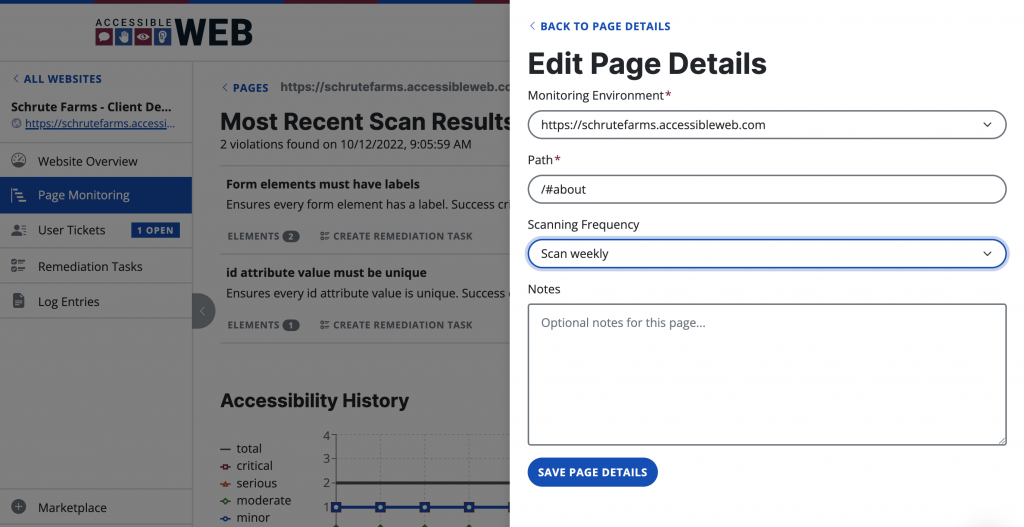1024x527 pixels.
Task: Open Monitoring Environment dropdown
Action: (x=767, y=125)
